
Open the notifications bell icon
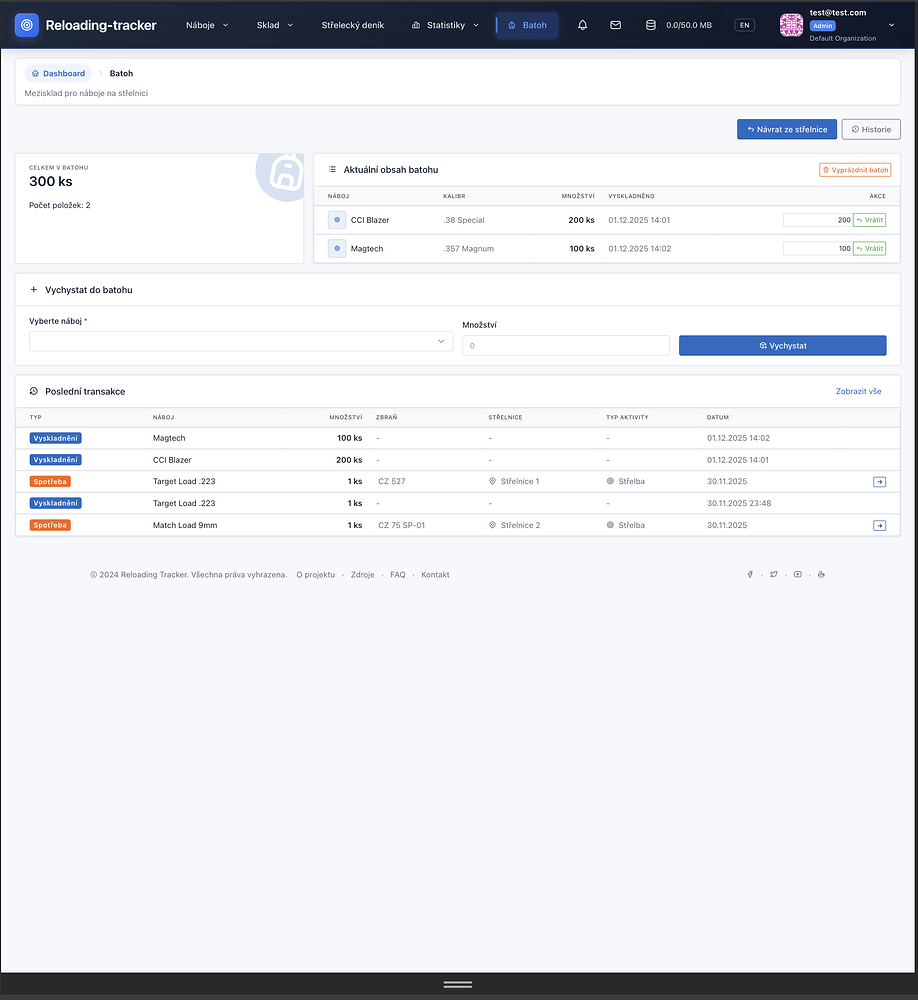pyautogui.click(x=583, y=25)
